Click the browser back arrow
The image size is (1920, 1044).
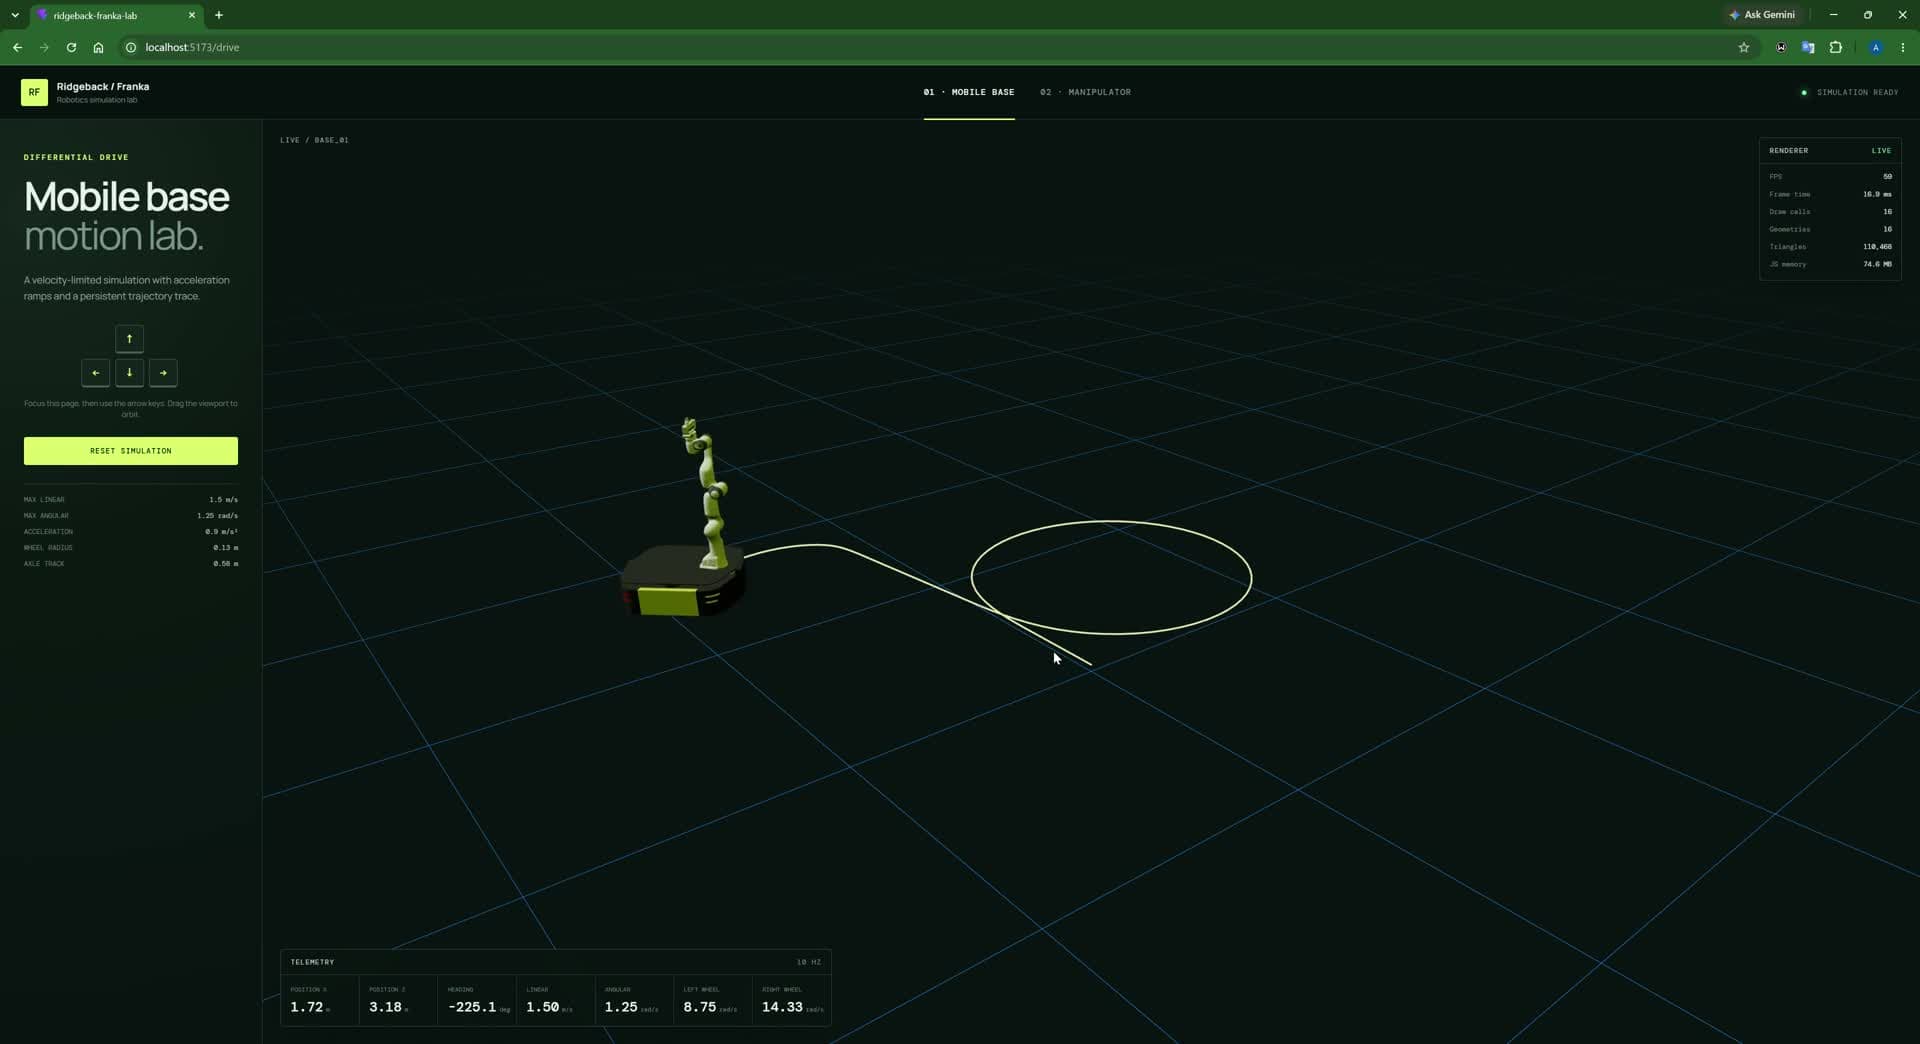tap(17, 47)
